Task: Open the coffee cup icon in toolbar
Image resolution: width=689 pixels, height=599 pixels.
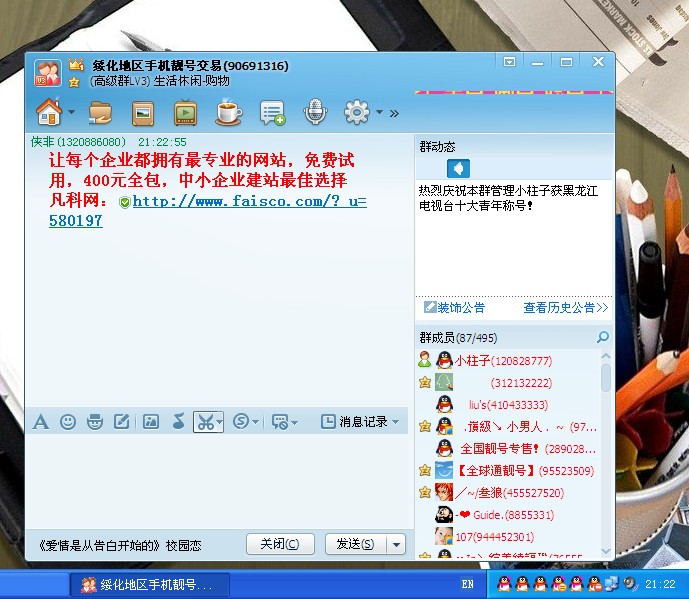Action: tap(229, 113)
